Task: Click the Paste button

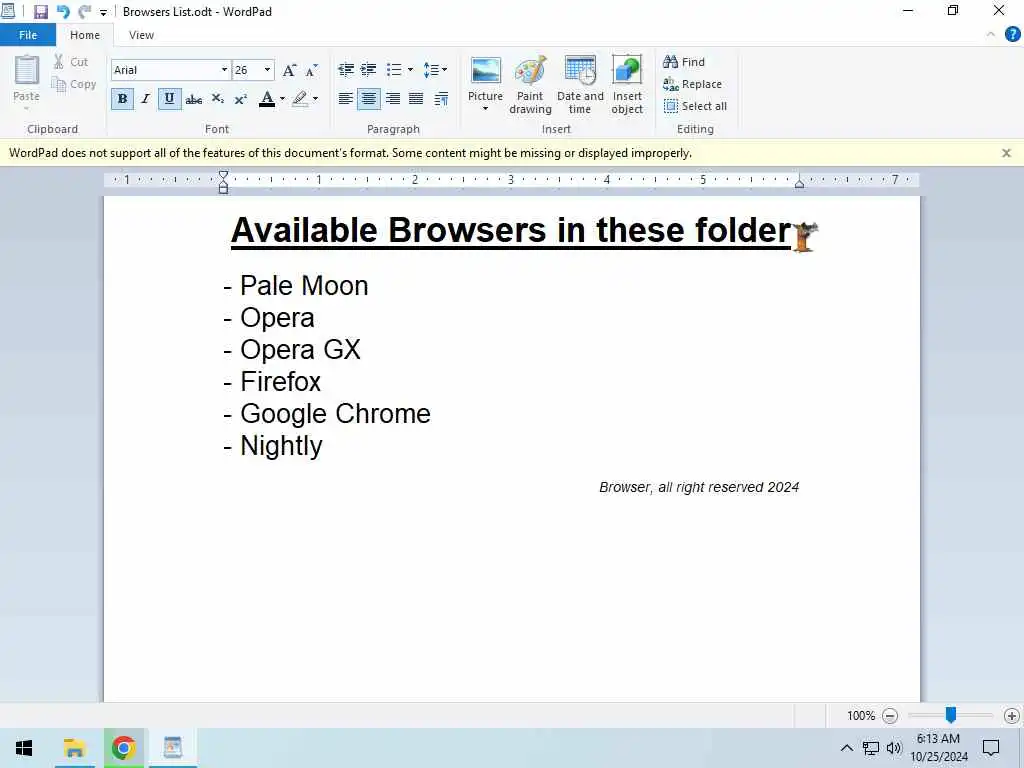Action: (27, 81)
